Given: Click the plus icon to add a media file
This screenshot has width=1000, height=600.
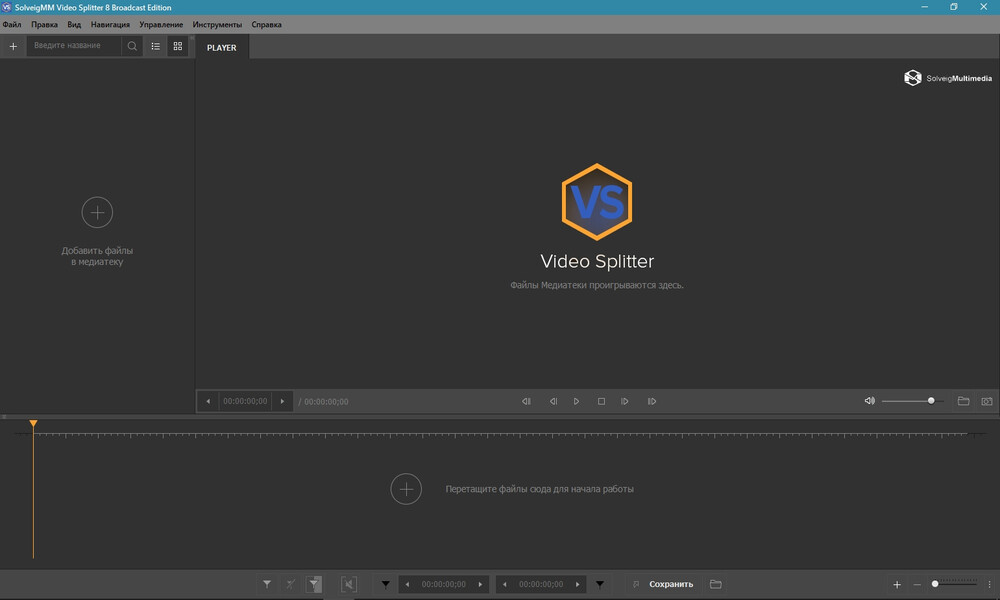Looking at the screenshot, I should click(x=13, y=46).
